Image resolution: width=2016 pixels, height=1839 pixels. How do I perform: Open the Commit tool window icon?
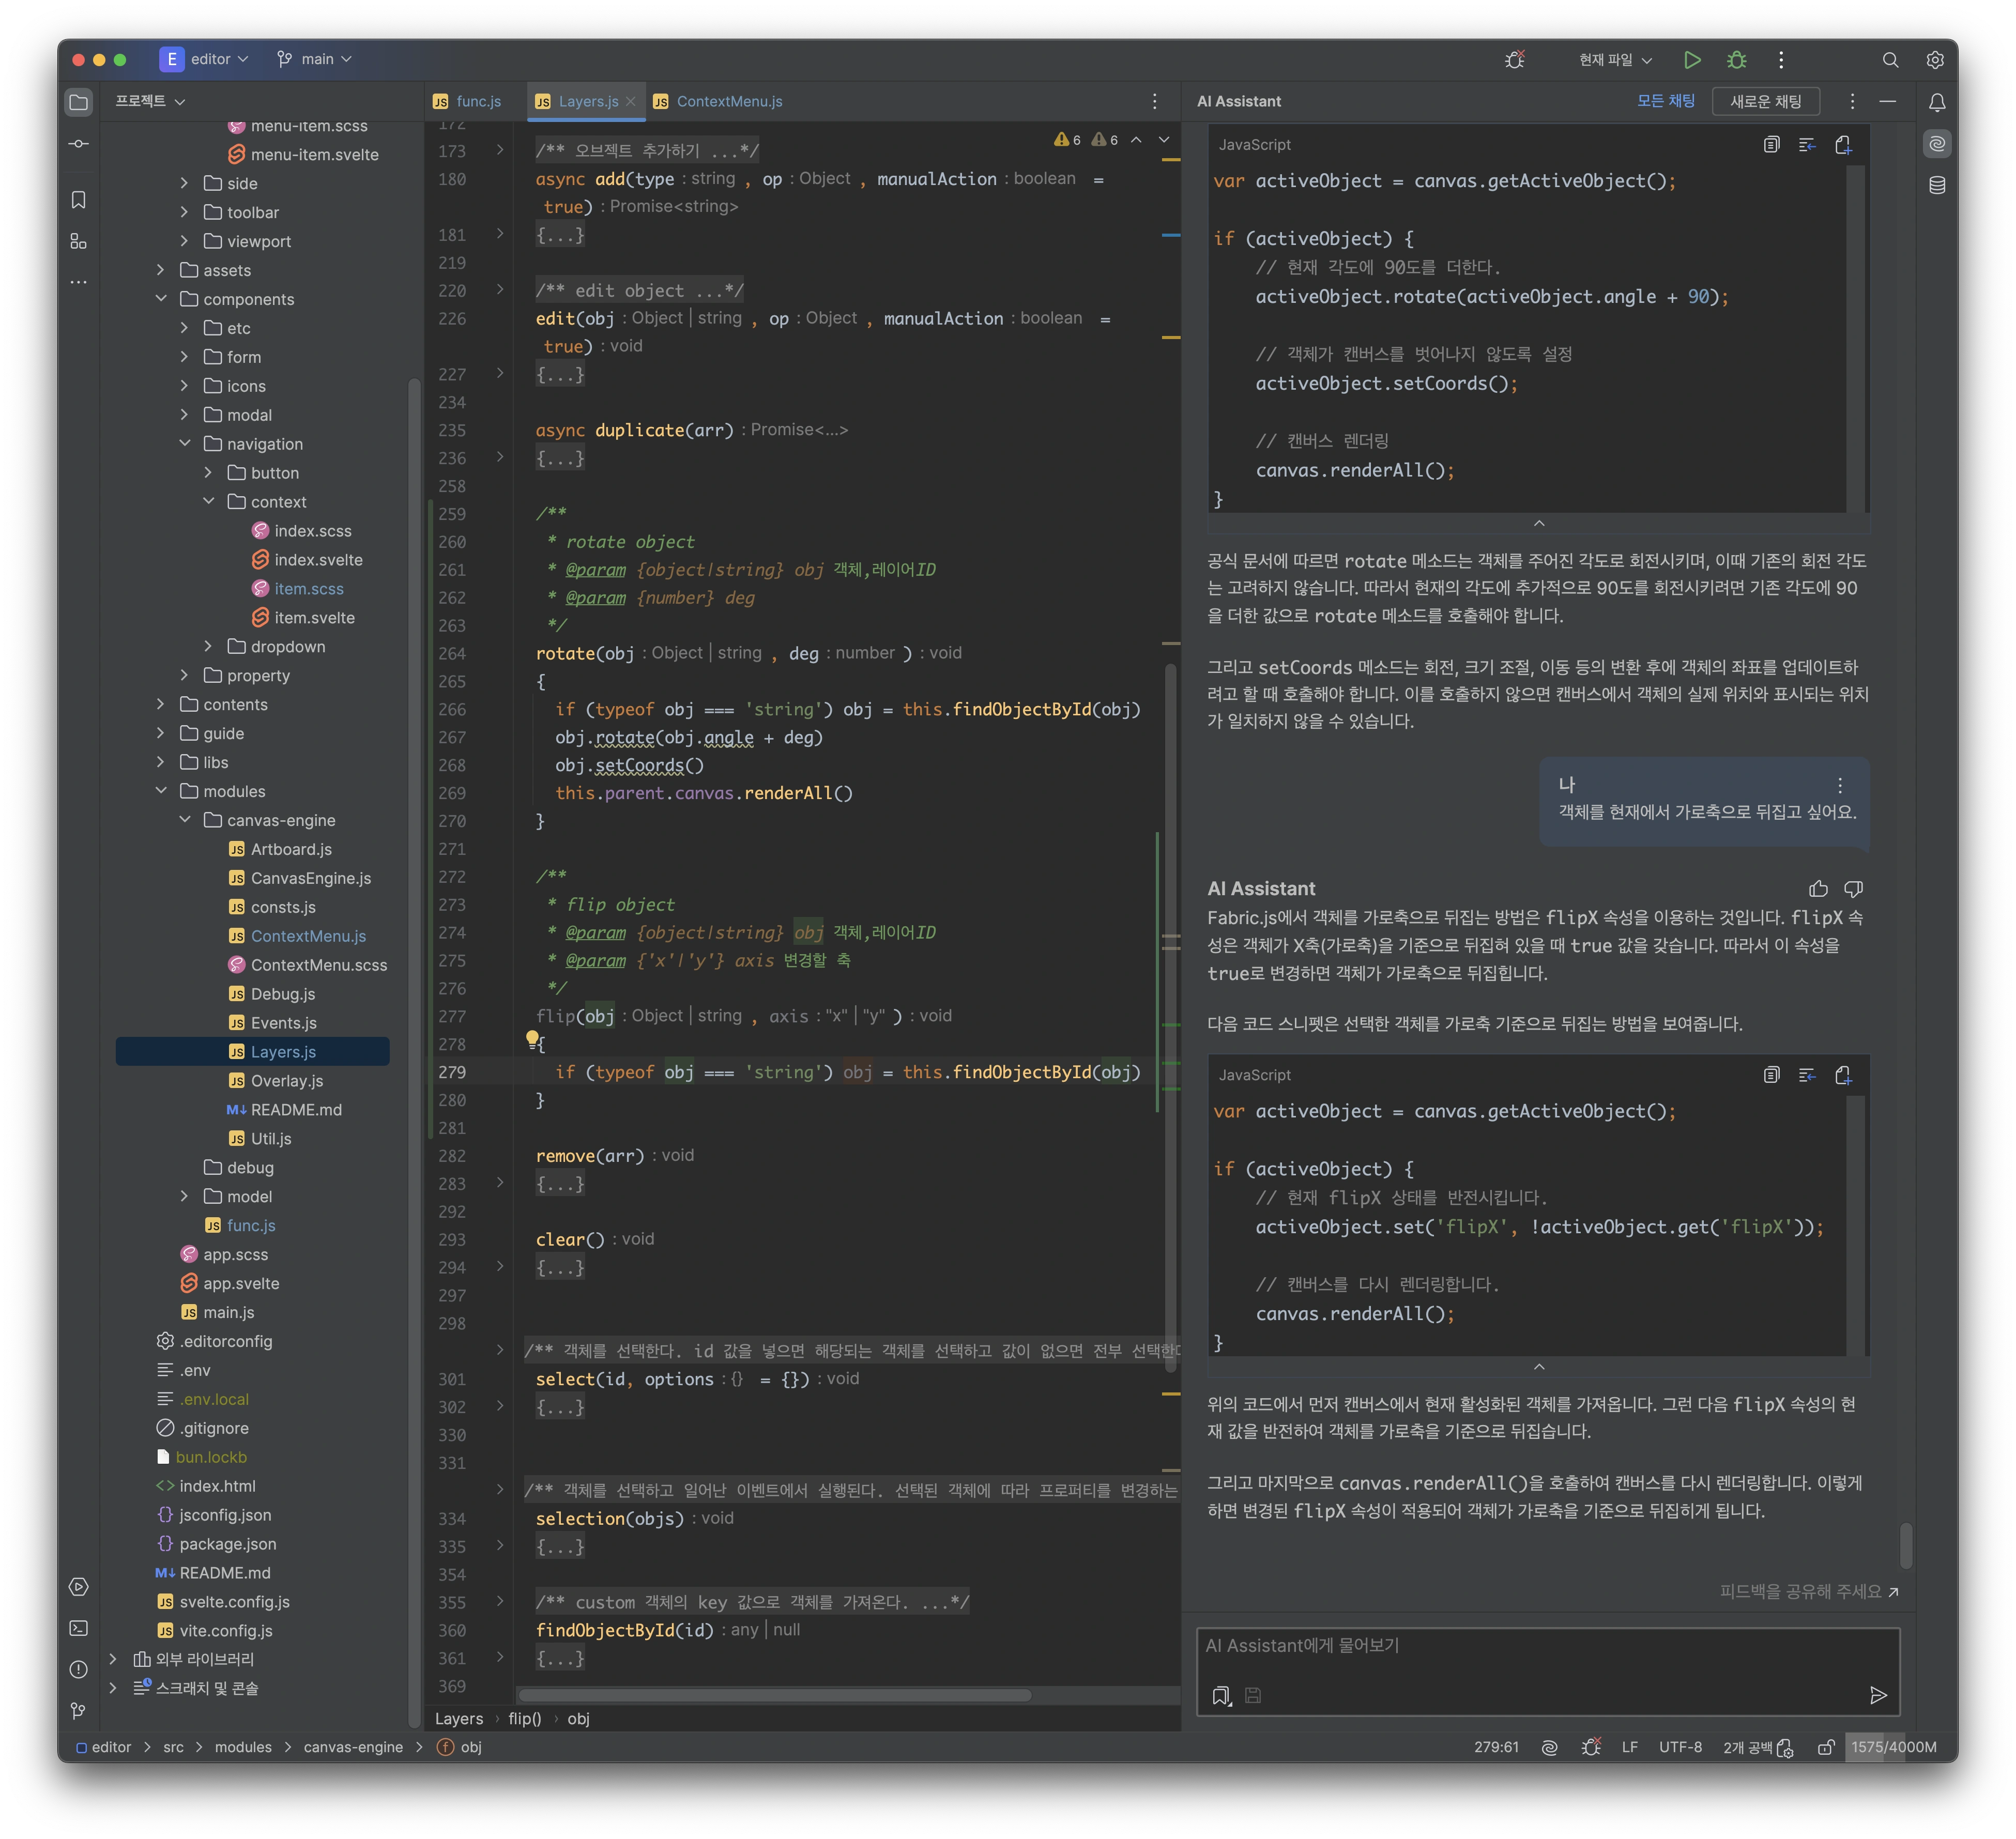pos(79,144)
